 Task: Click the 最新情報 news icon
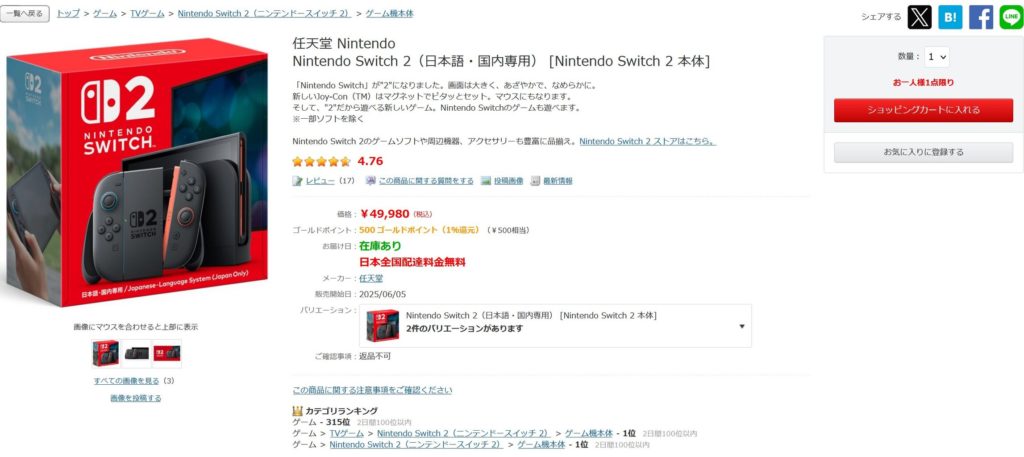coord(536,181)
